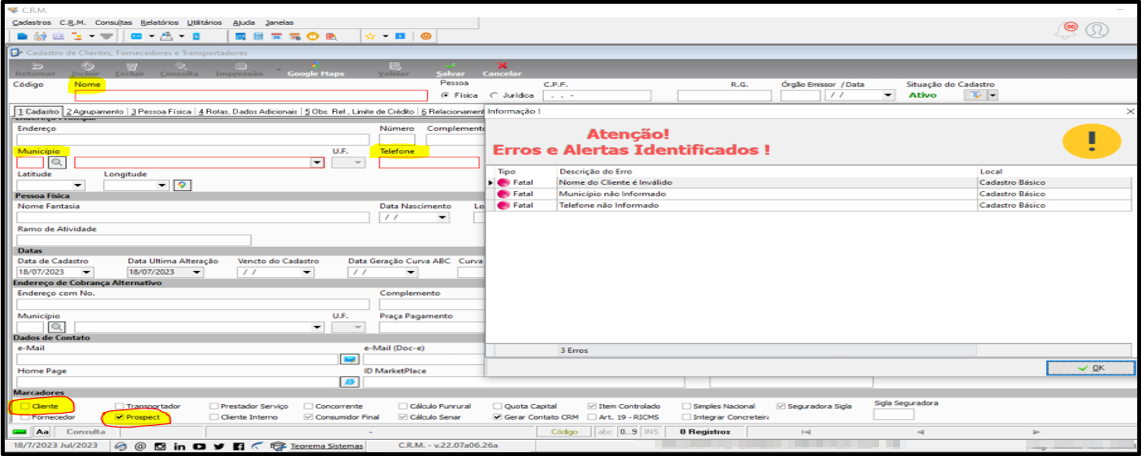The height and width of the screenshot is (456, 1141).
Task: Open the Consultas menu
Action: coord(114,23)
